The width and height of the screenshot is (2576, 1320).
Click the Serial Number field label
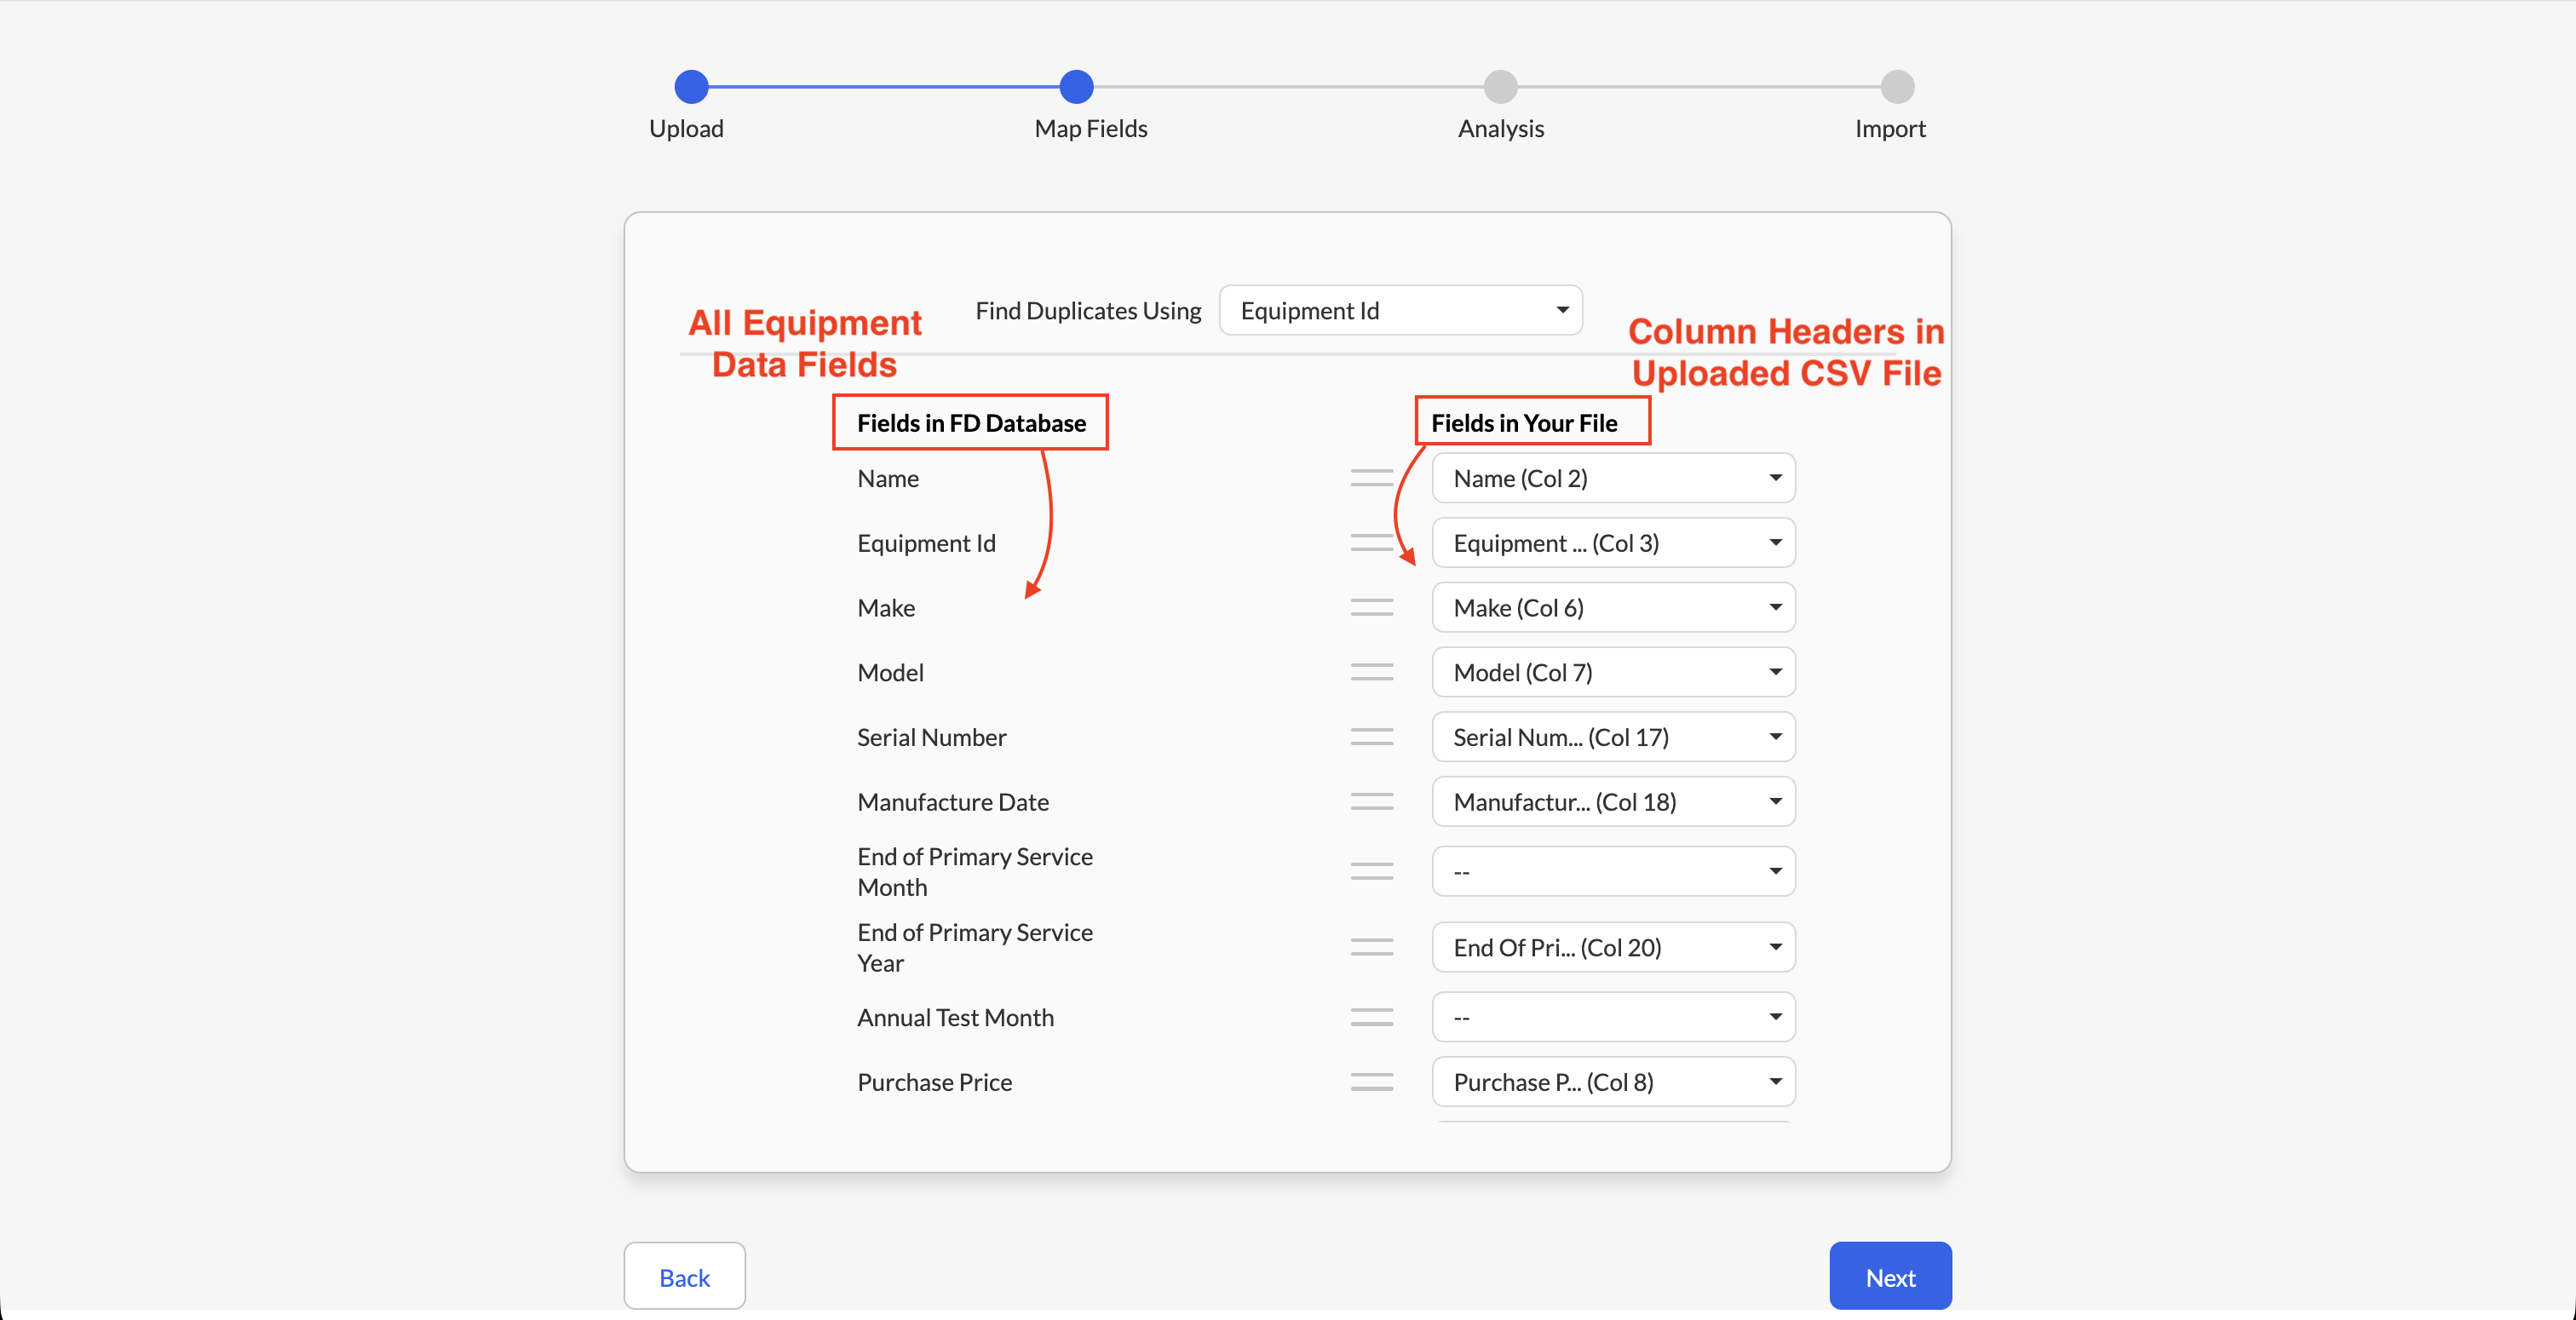[931, 737]
